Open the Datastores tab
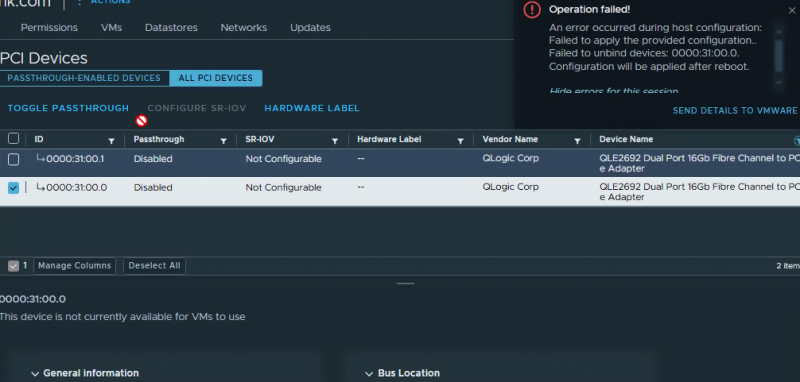The height and width of the screenshot is (382, 800). click(171, 28)
